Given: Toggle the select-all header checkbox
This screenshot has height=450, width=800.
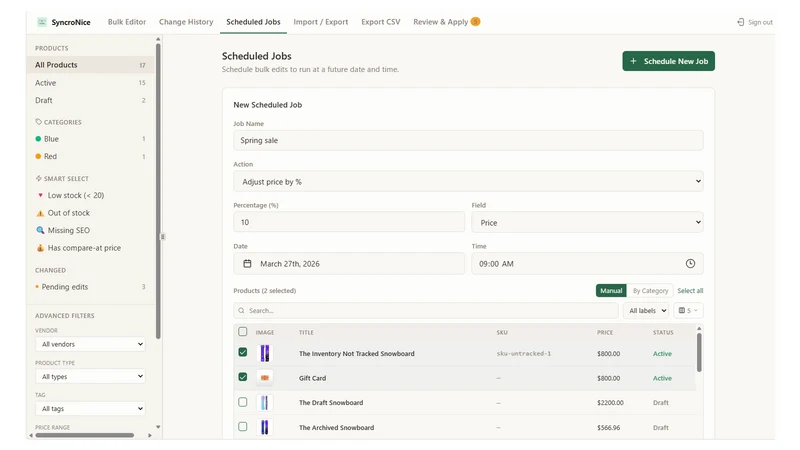Looking at the screenshot, I should point(243,332).
